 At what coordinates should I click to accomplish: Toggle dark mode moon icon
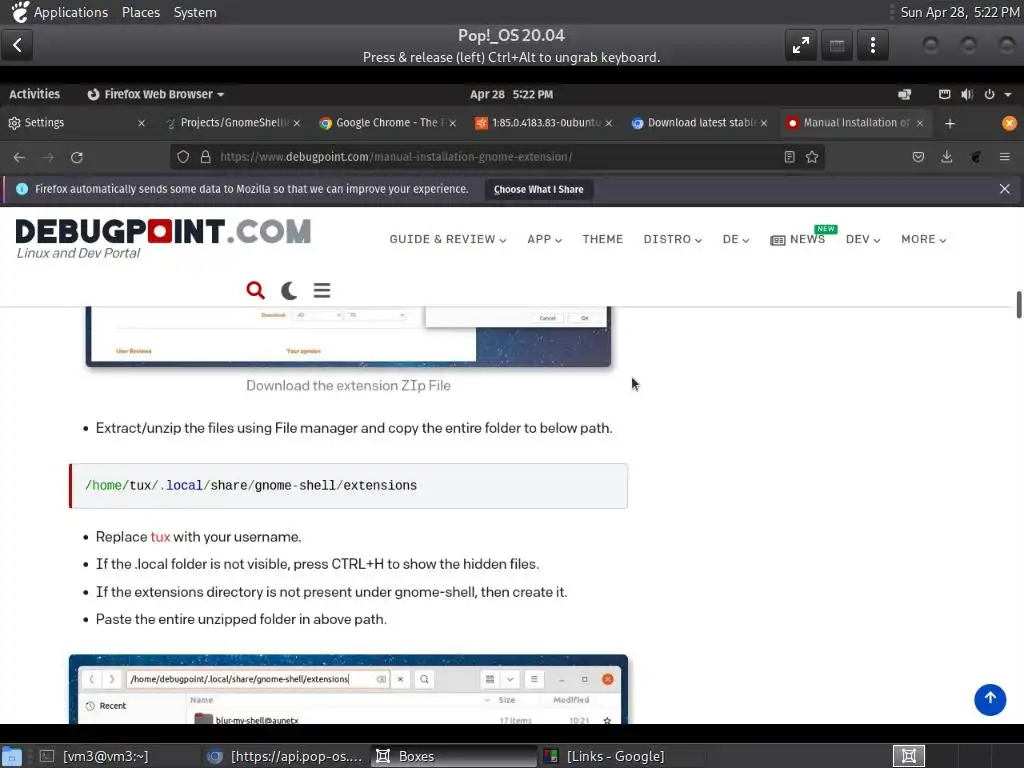point(289,290)
